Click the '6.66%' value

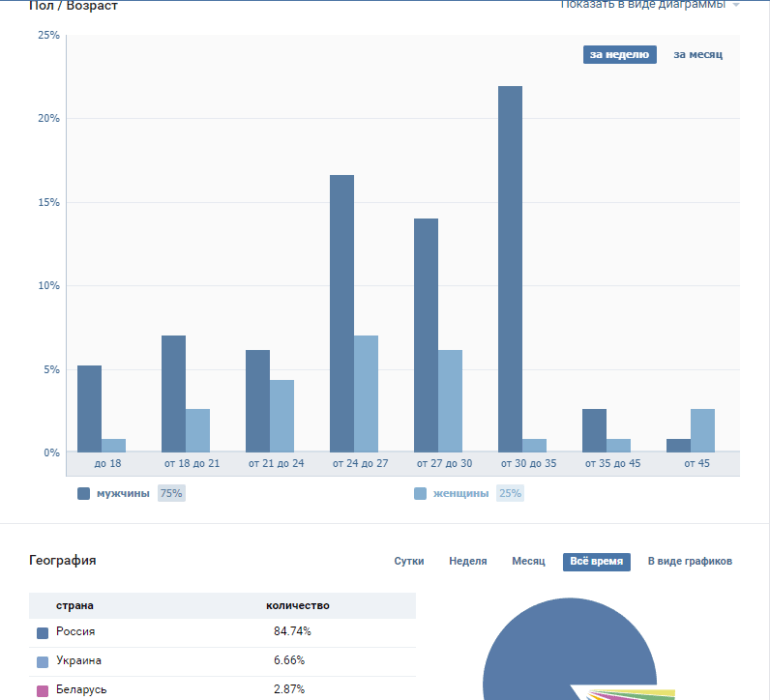point(289,660)
